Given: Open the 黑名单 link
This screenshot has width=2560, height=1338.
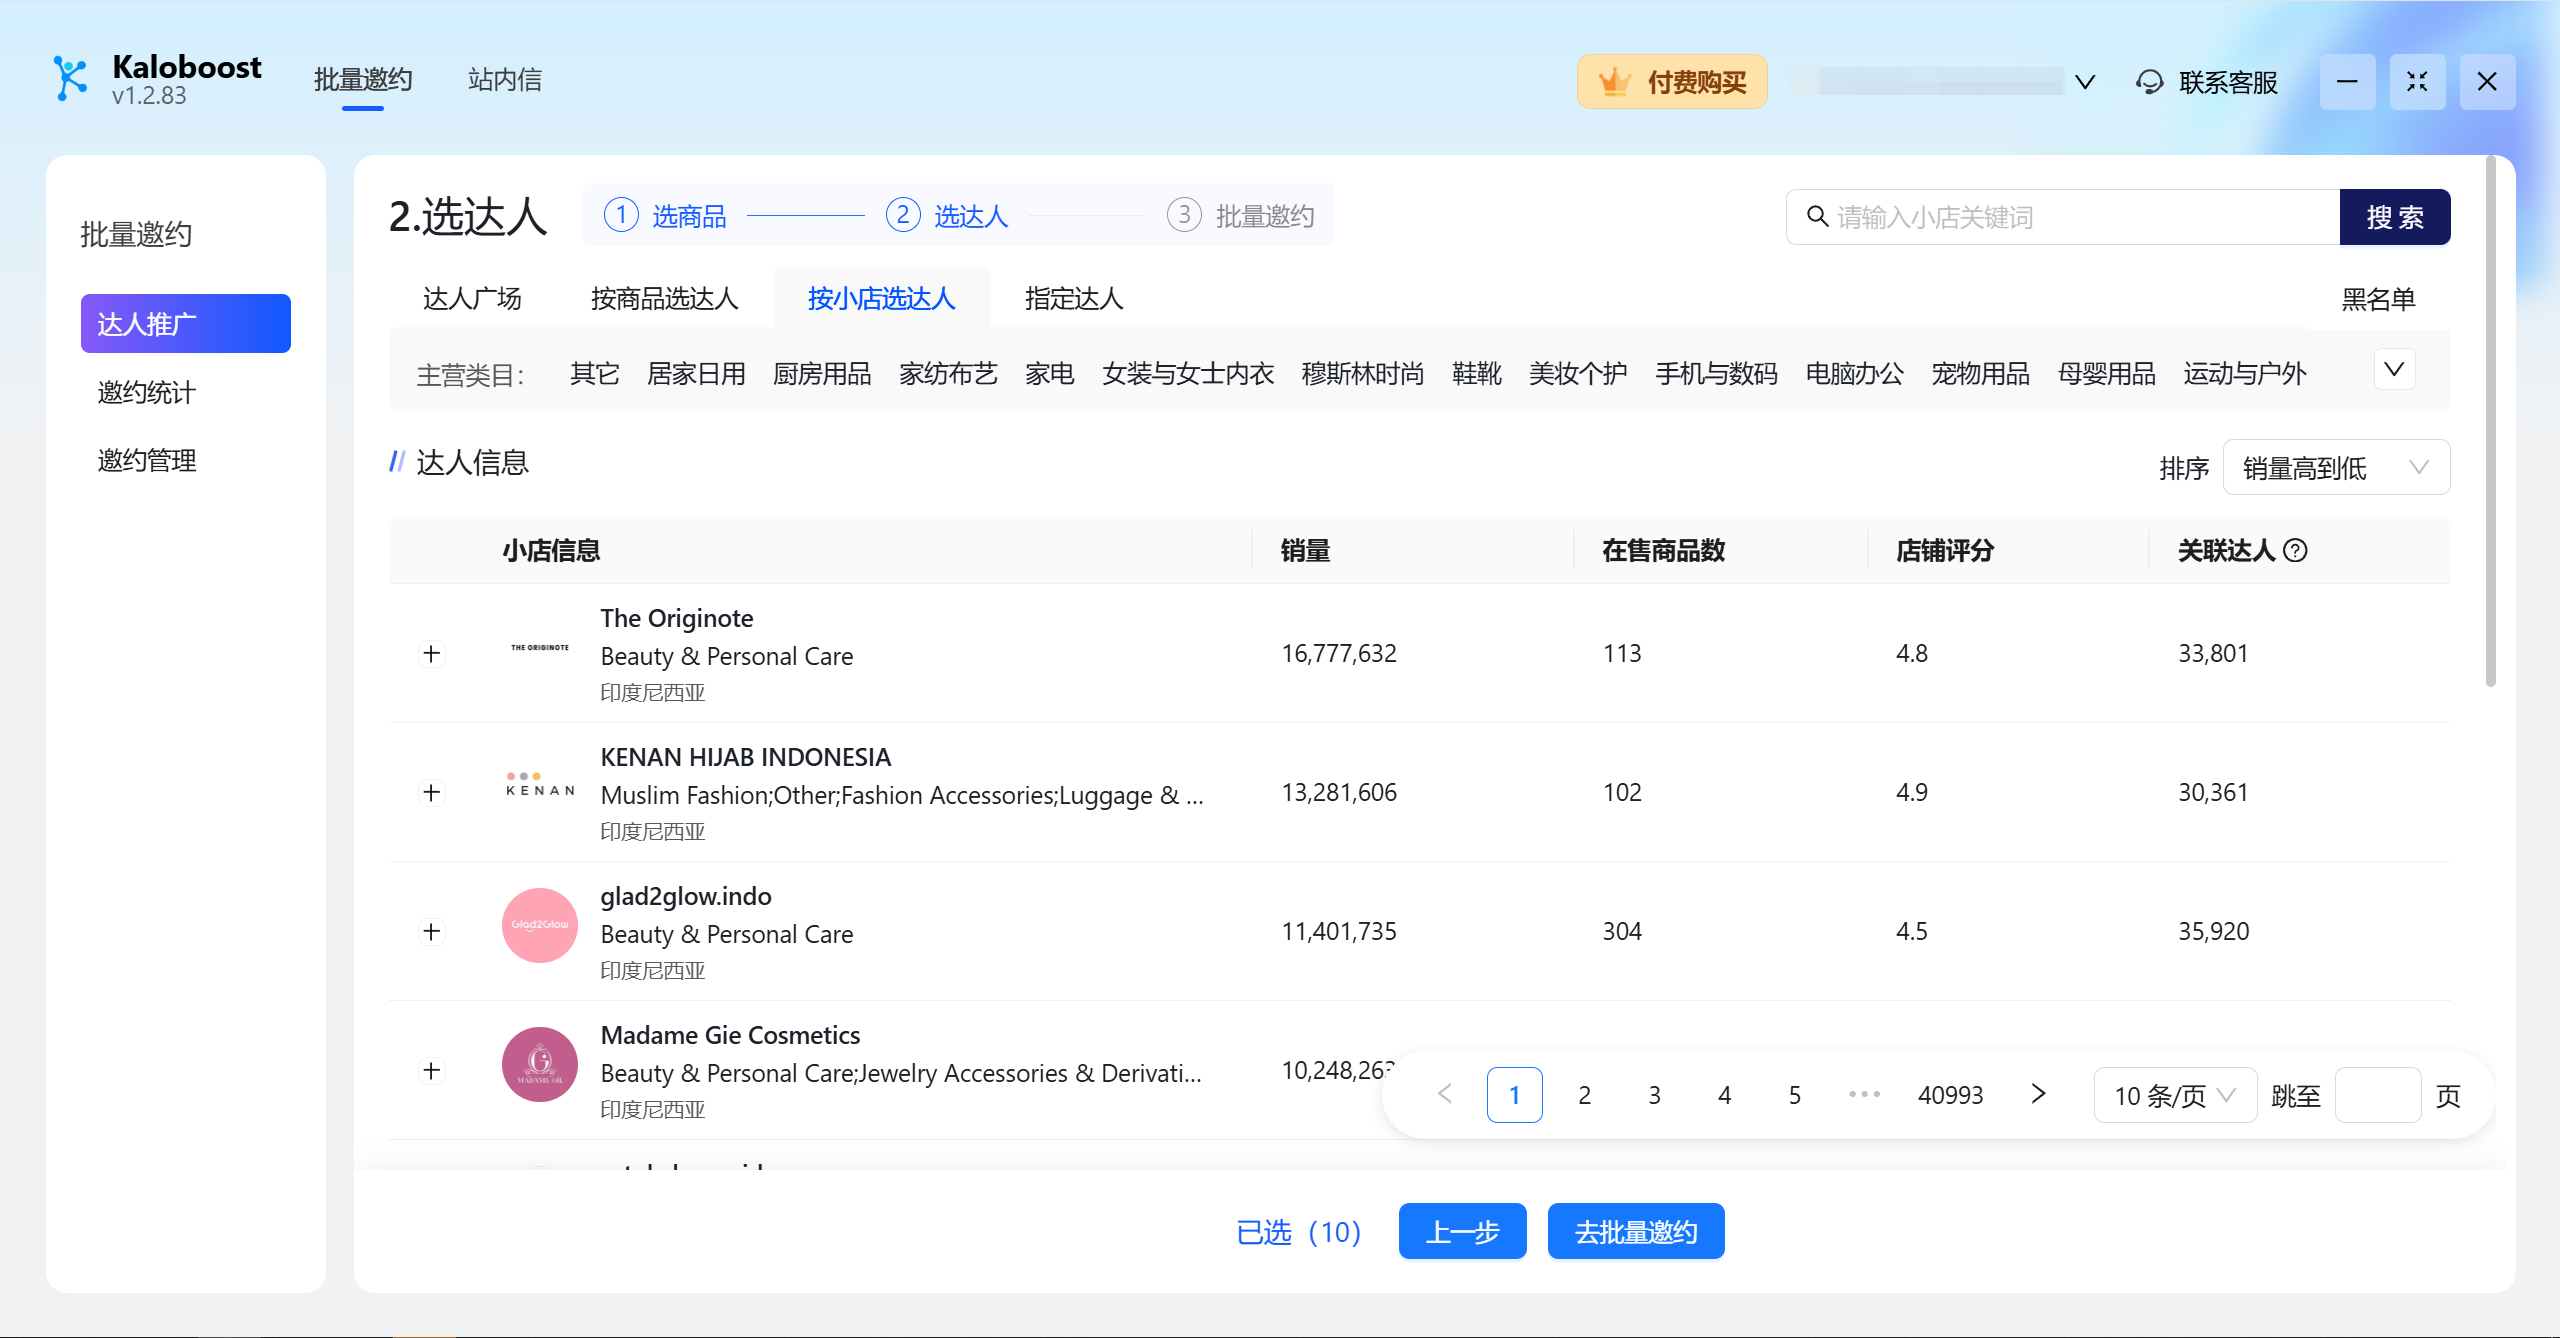Looking at the screenshot, I should (x=2378, y=299).
